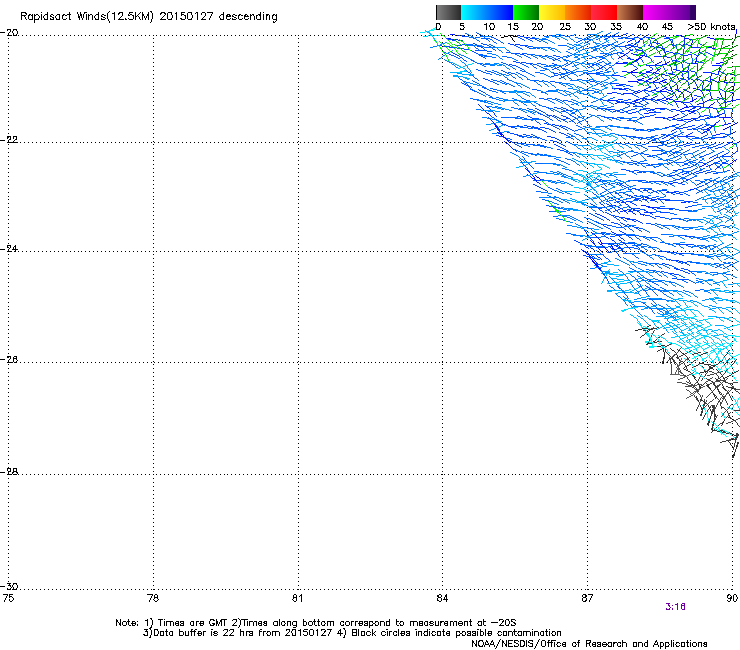The image size is (740, 650).
Task: Click latitude label '-20'
Action: [x=9, y=33]
